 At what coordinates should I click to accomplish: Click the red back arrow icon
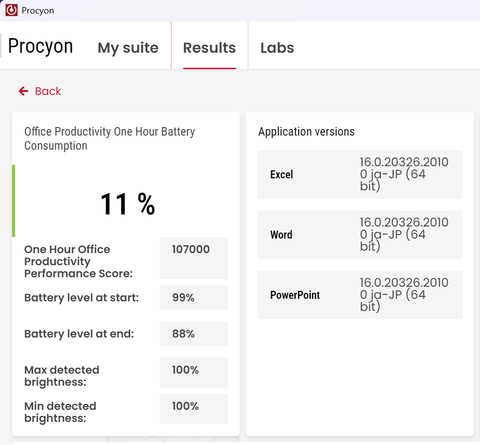coord(23,91)
